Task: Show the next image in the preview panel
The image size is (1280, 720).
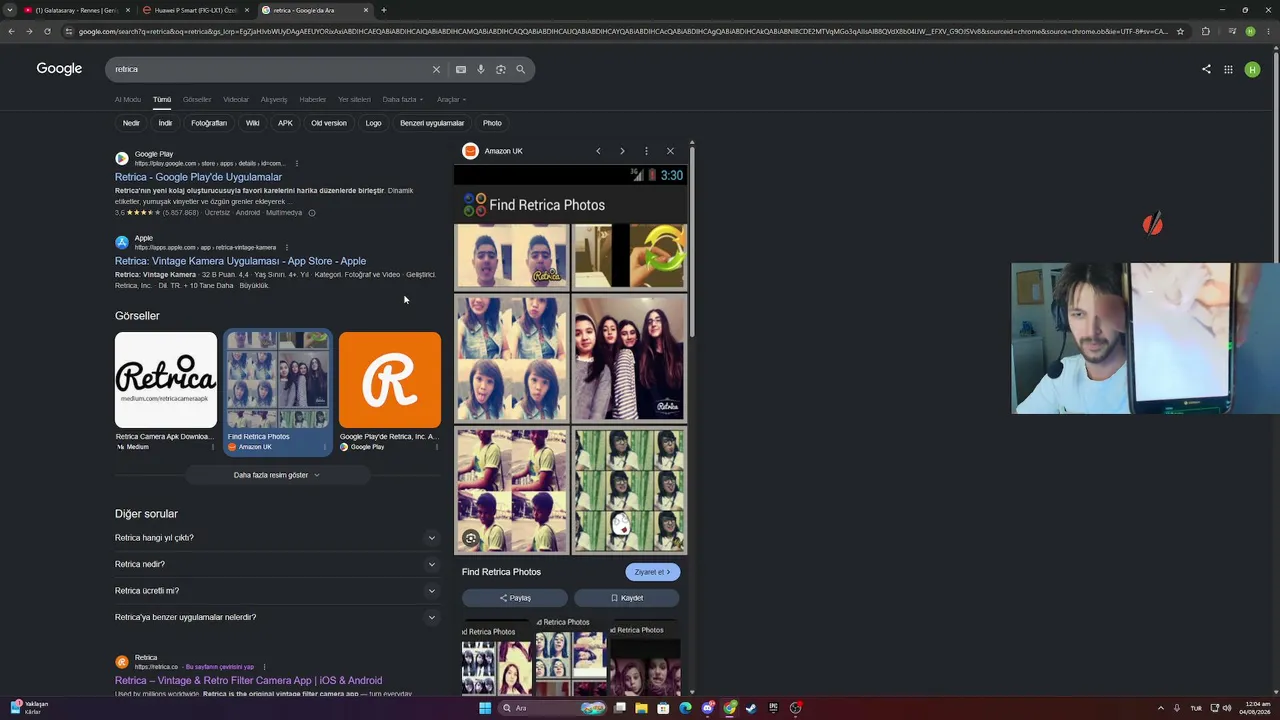Action: [622, 151]
